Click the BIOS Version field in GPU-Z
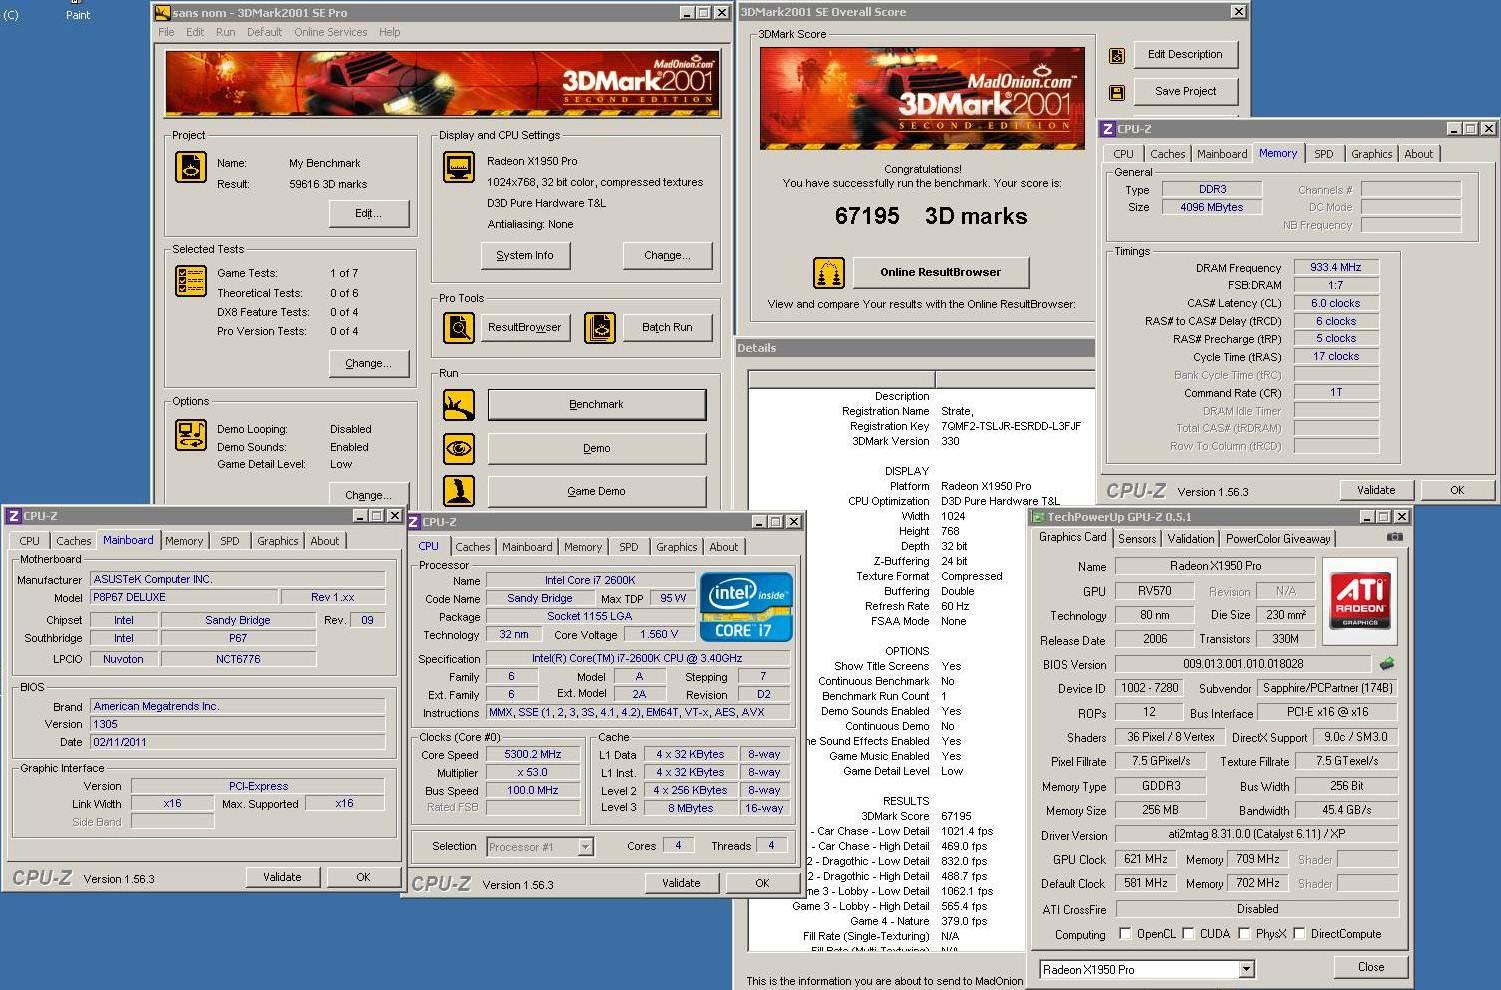Image resolution: width=1501 pixels, height=990 pixels. 1242,663
